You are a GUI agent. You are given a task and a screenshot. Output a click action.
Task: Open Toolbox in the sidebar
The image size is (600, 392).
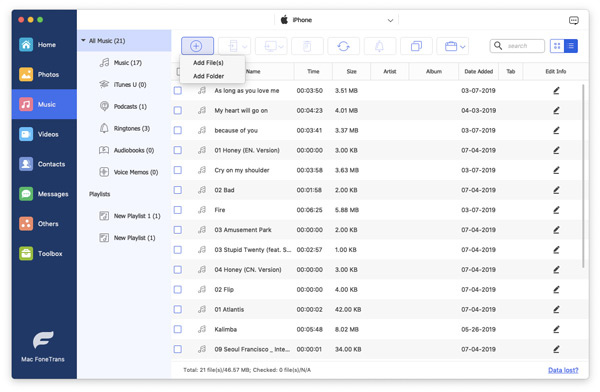pos(44,253)
